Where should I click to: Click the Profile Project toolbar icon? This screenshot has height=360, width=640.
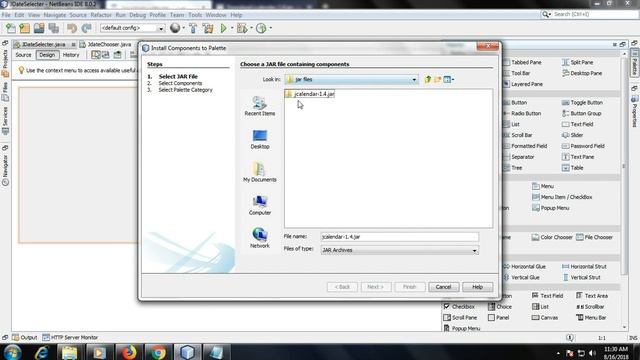pyautogui.click(x=261, y=28)
